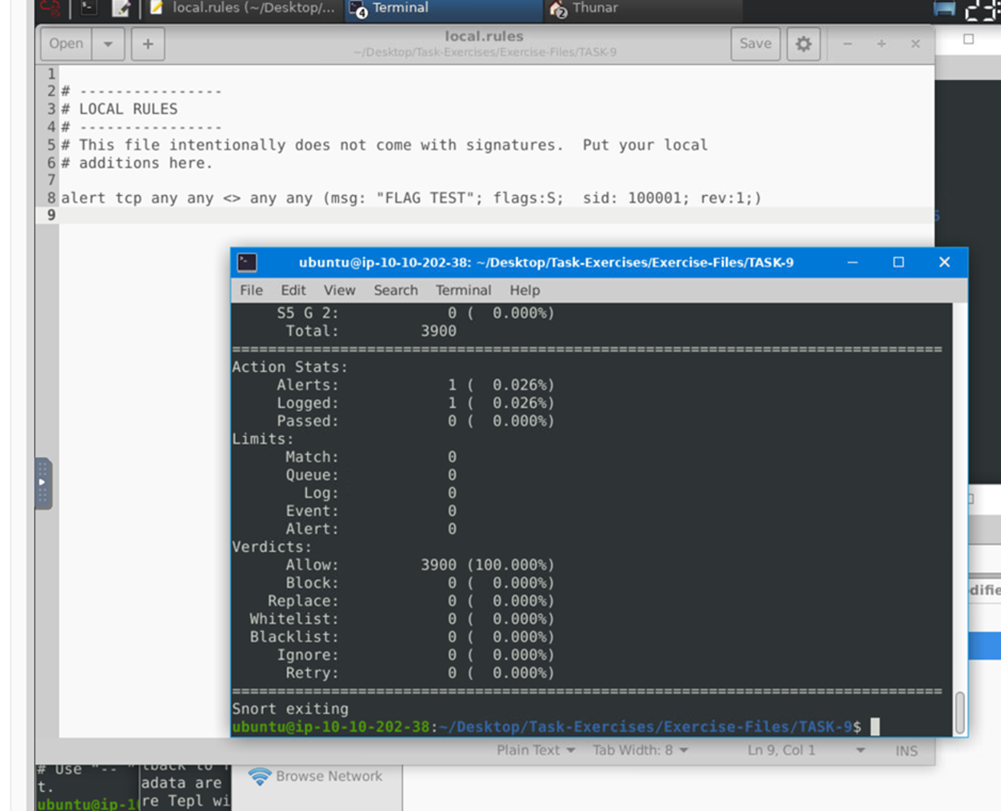
Task: Click the 'Total:' 3900 line
Action: [x=370, y=331]
